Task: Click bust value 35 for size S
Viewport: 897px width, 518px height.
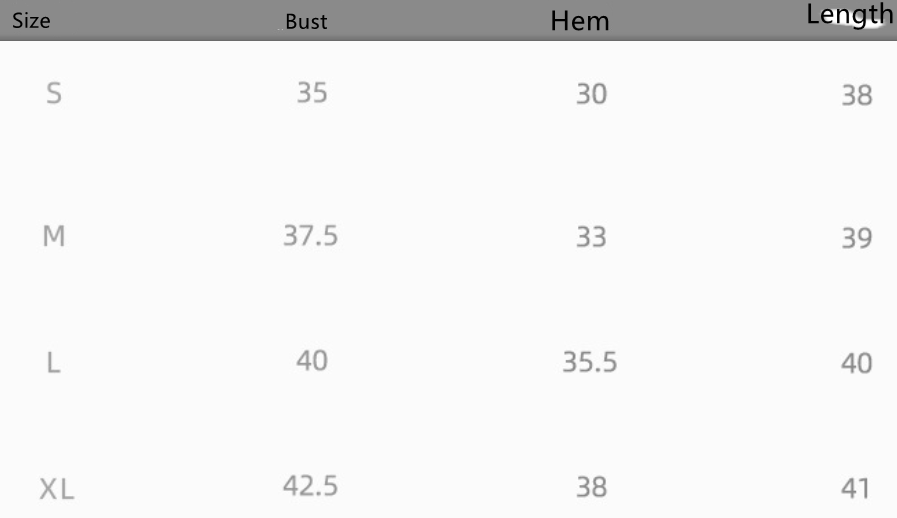Action: (x=312, y=93)
